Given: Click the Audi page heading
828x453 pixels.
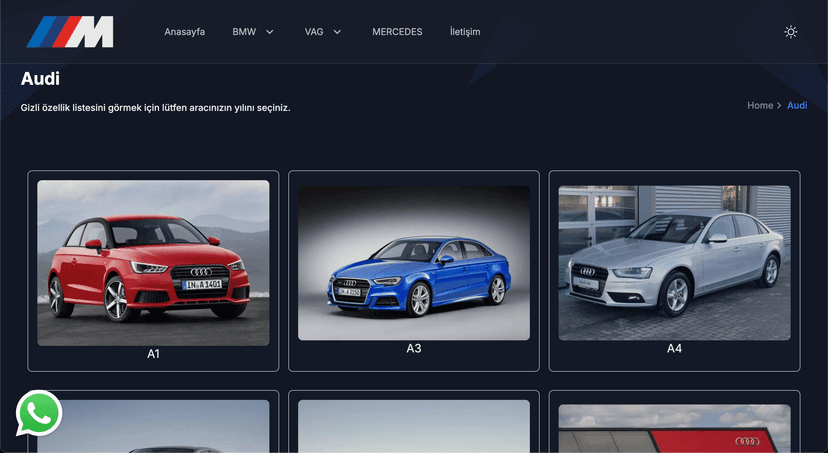Looking at the screenshot, I should tap(40, 79).
